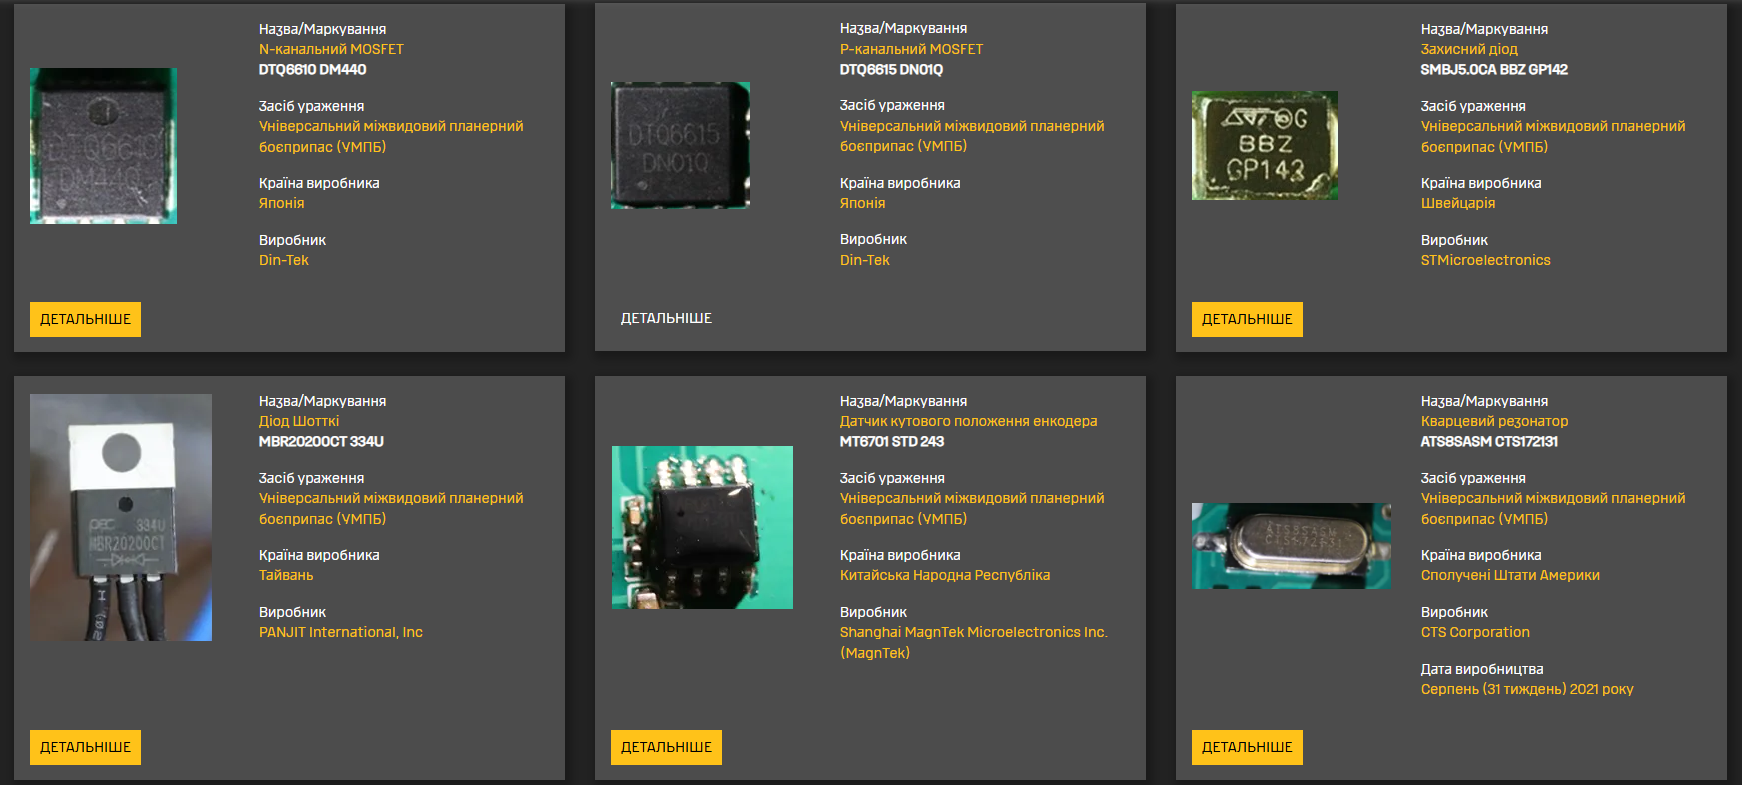The image size is (1742, 785).
Task: Click the MT6701 encoder sensor image
Action: (702, 527)
